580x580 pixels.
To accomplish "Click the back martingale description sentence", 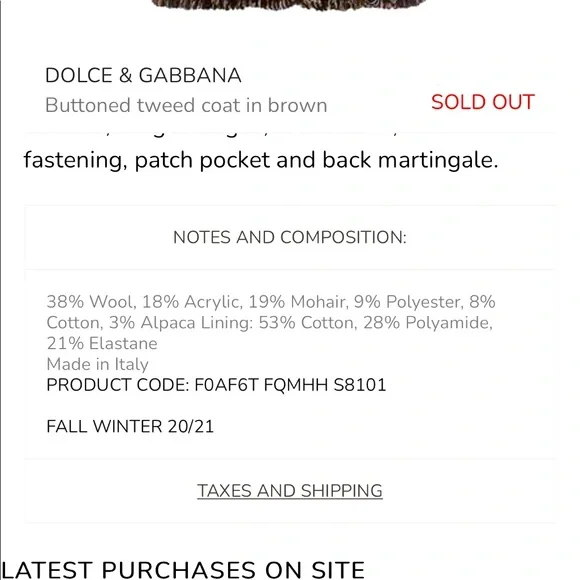I will tap(261, 161).
